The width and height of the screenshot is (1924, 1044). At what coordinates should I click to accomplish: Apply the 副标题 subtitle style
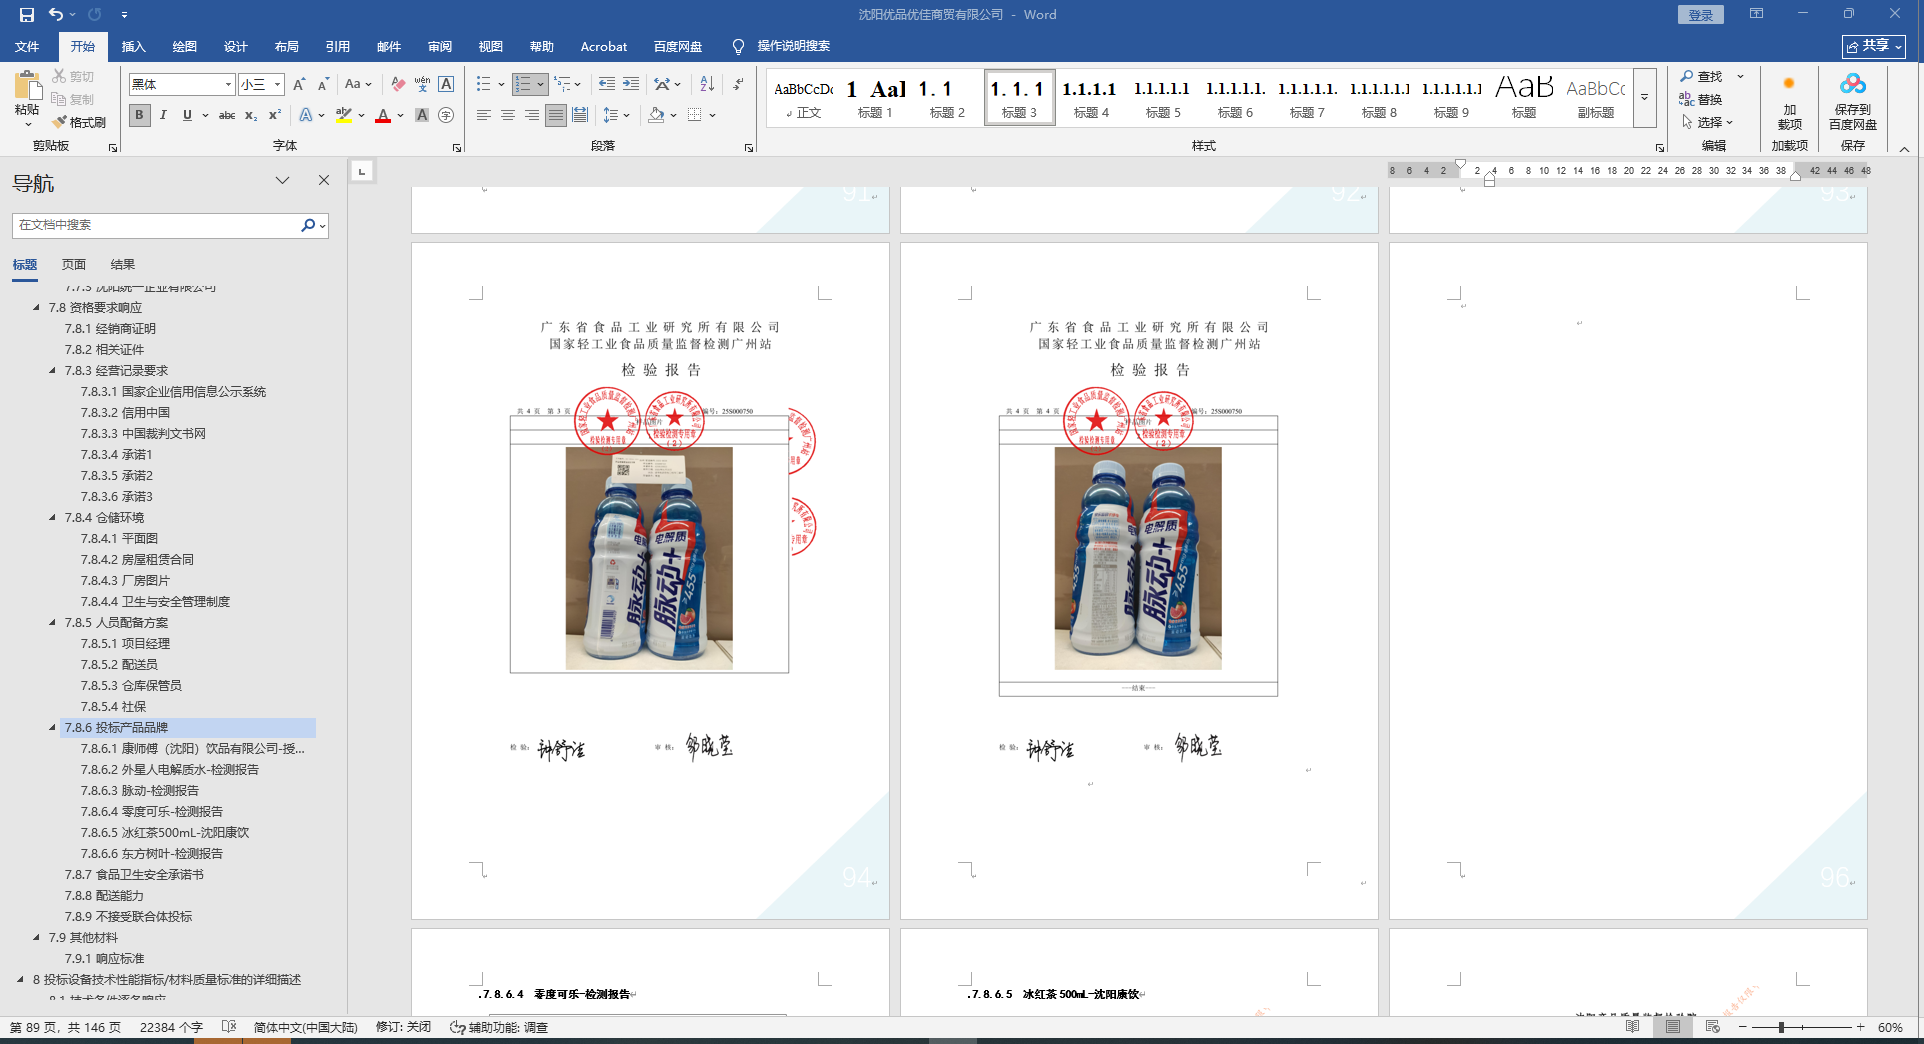click(1595, 98)
